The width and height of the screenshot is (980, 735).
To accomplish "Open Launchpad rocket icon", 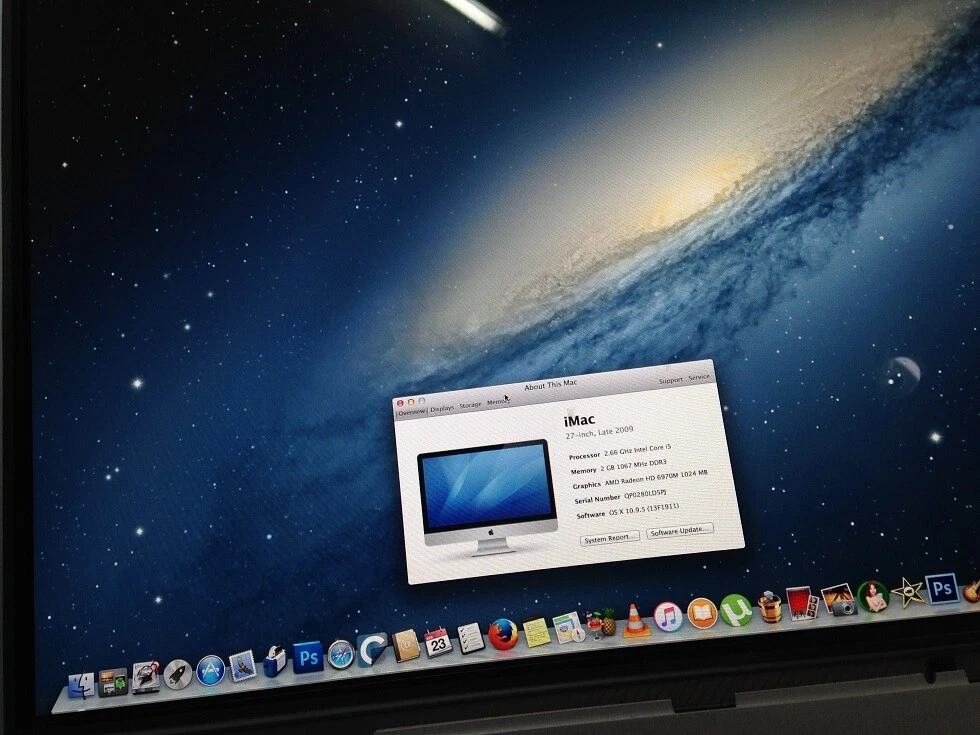I will tap(178, 674).
